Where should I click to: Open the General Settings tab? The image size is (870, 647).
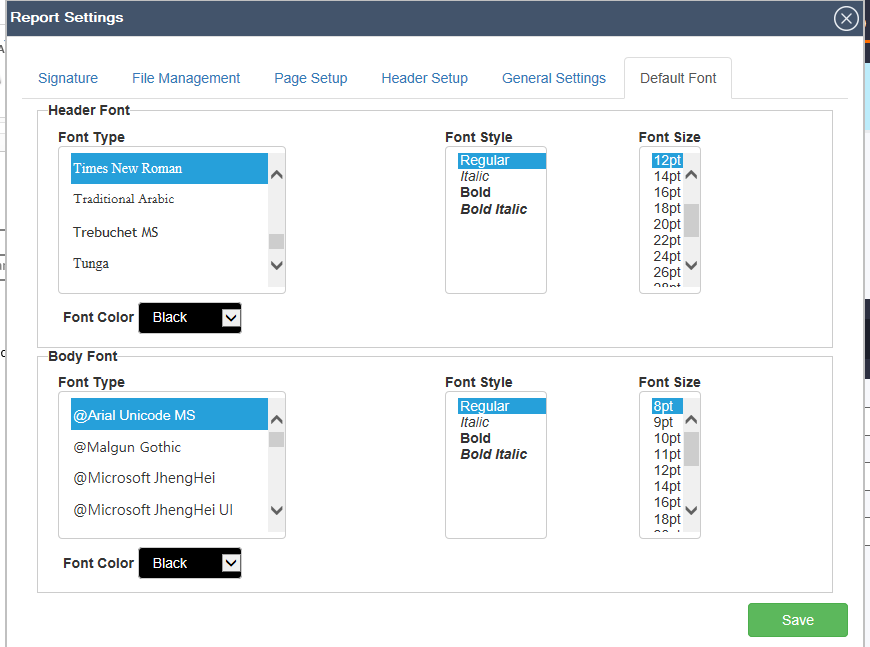tap(554, 78)
